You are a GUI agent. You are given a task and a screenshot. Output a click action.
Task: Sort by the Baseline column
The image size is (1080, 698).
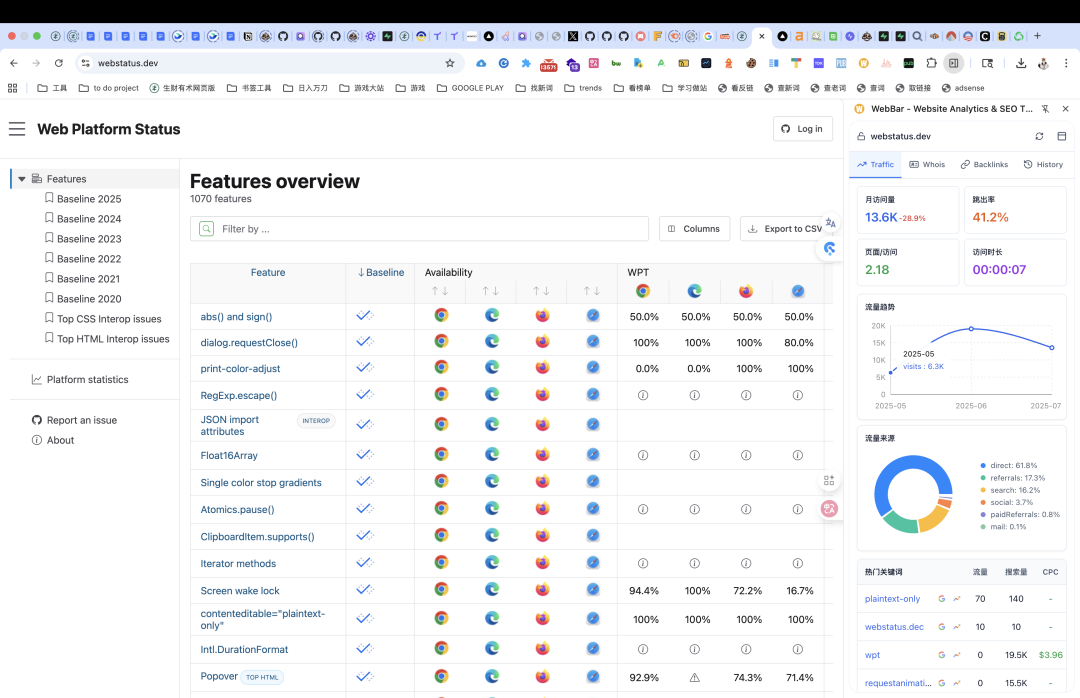[x=380, y=272]
